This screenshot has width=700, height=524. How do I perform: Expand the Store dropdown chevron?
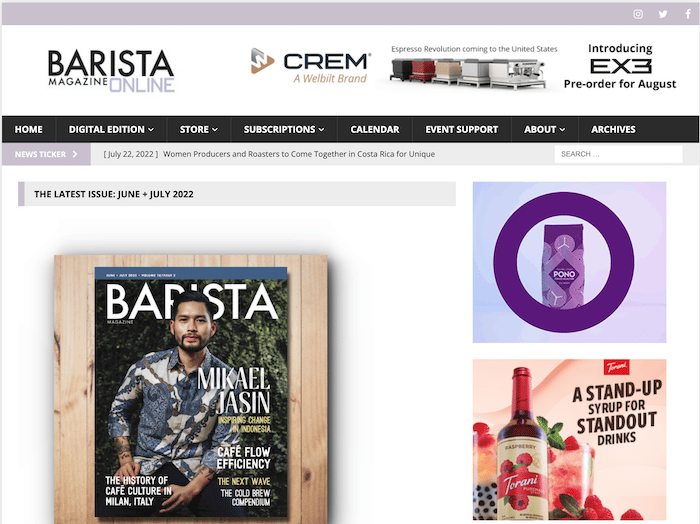(215, 129)
